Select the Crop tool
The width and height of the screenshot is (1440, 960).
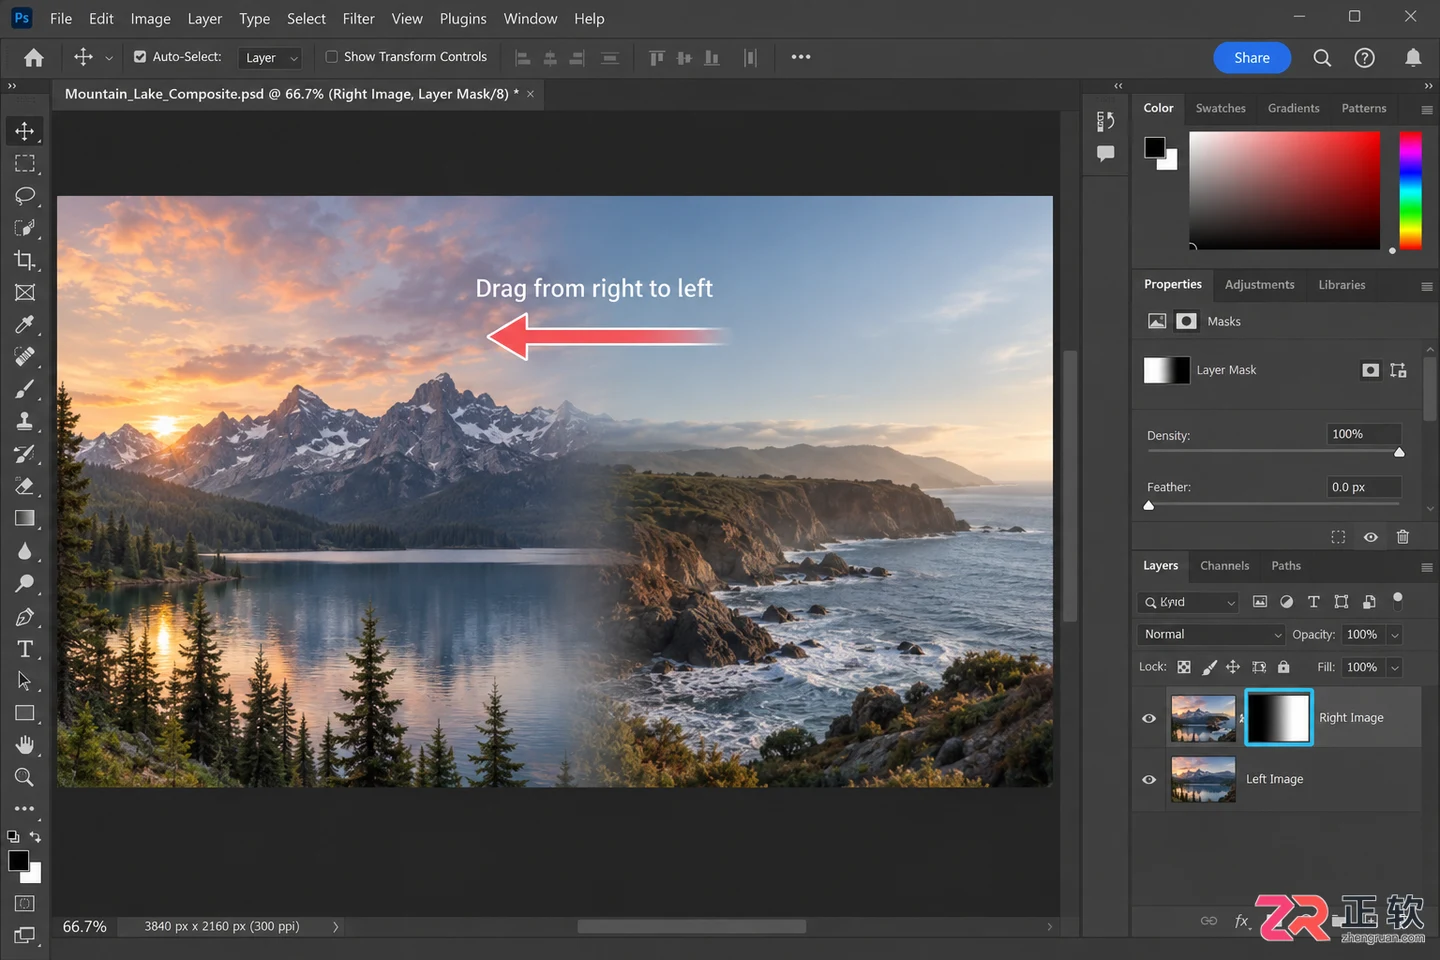[x=25, y=260]
